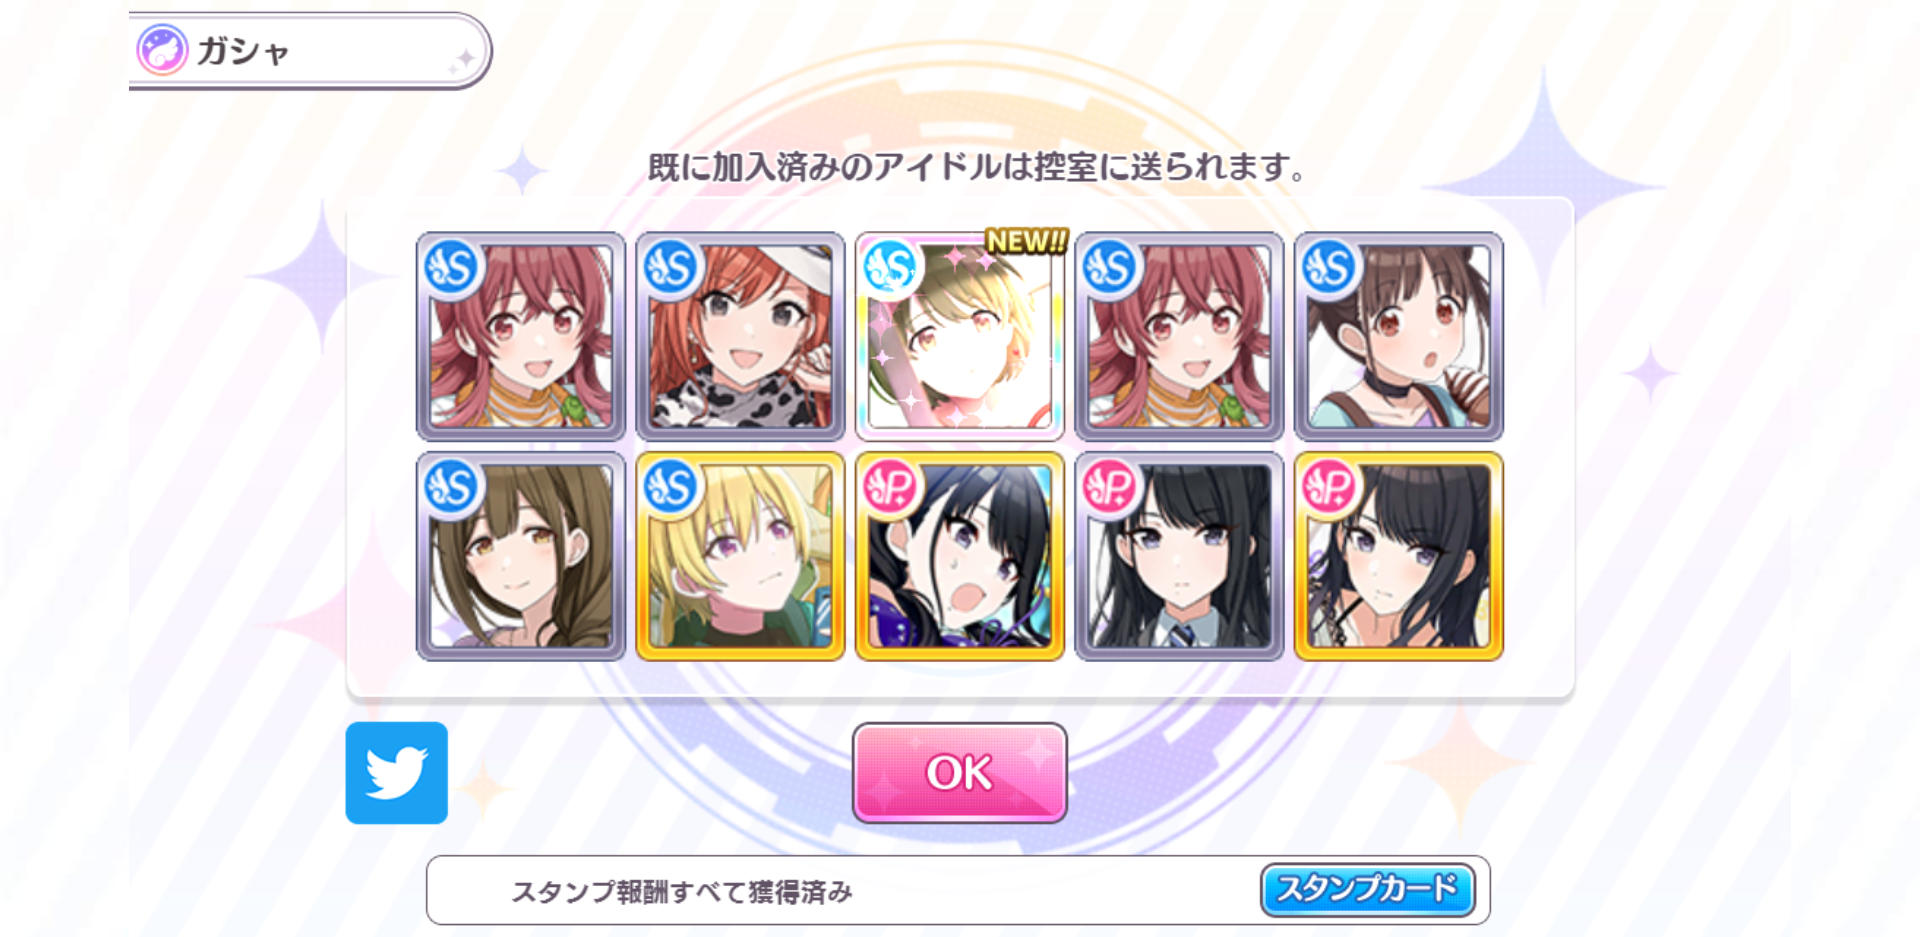Click the blue S badge on NEW card
1920x937 pixels.
(x=890, y=268)
